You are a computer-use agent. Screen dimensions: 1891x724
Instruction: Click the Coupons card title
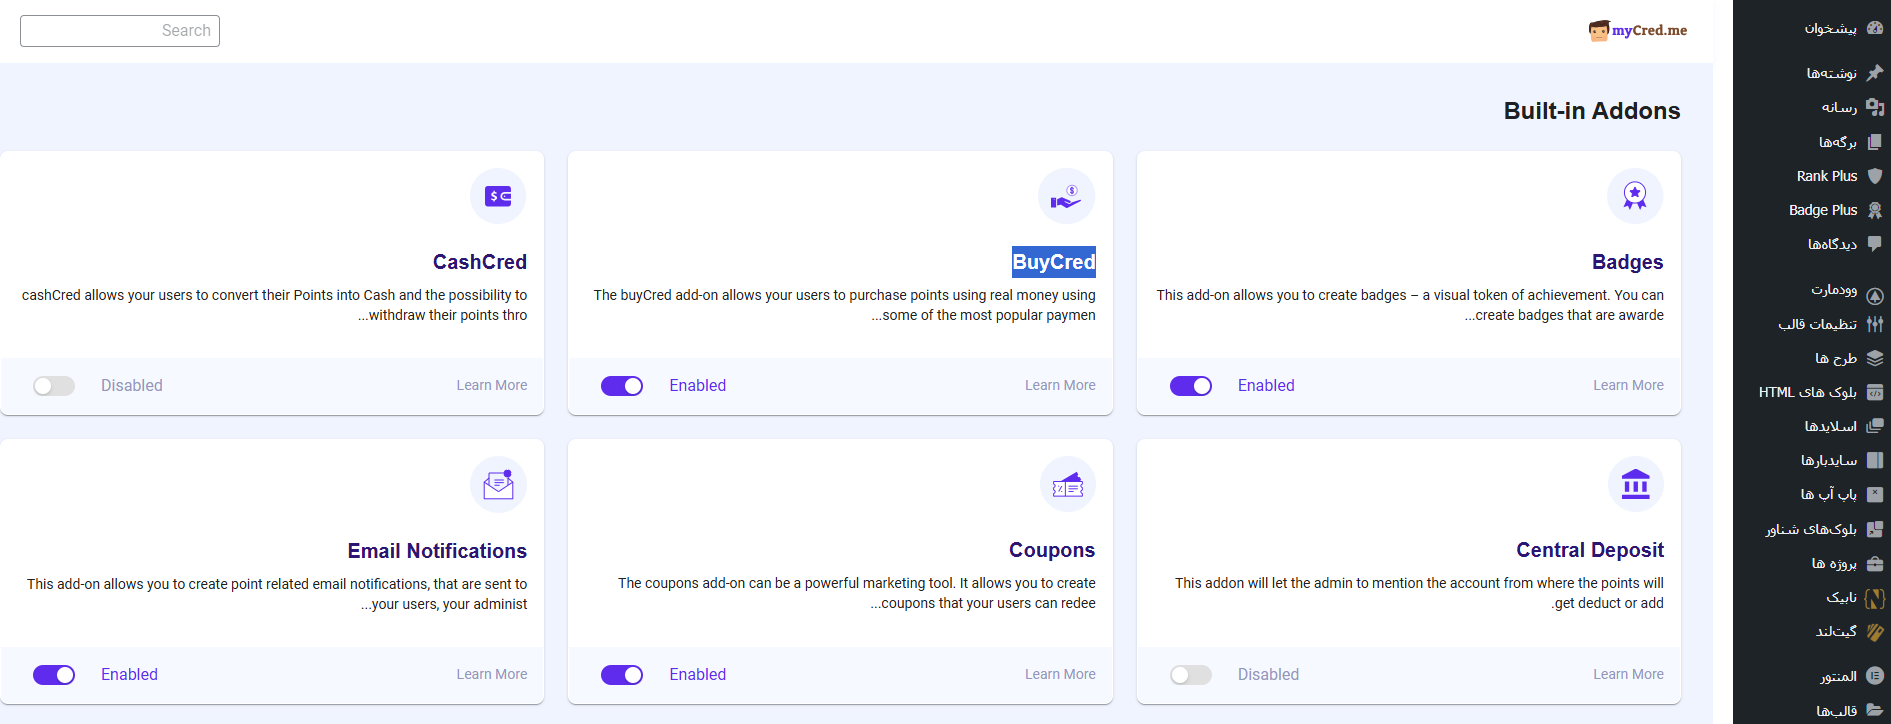[1052, 550]
